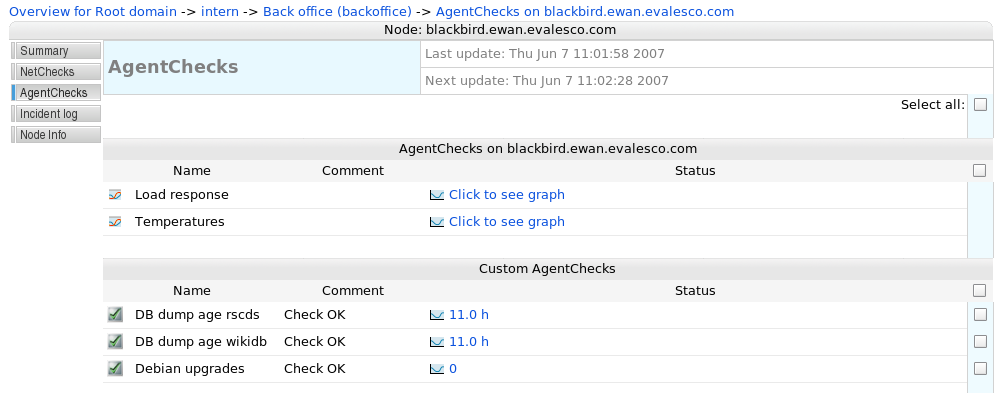This screenshot has width=1005, height=393.
Task: Open the Node Info tab
Action: [56, 135]
